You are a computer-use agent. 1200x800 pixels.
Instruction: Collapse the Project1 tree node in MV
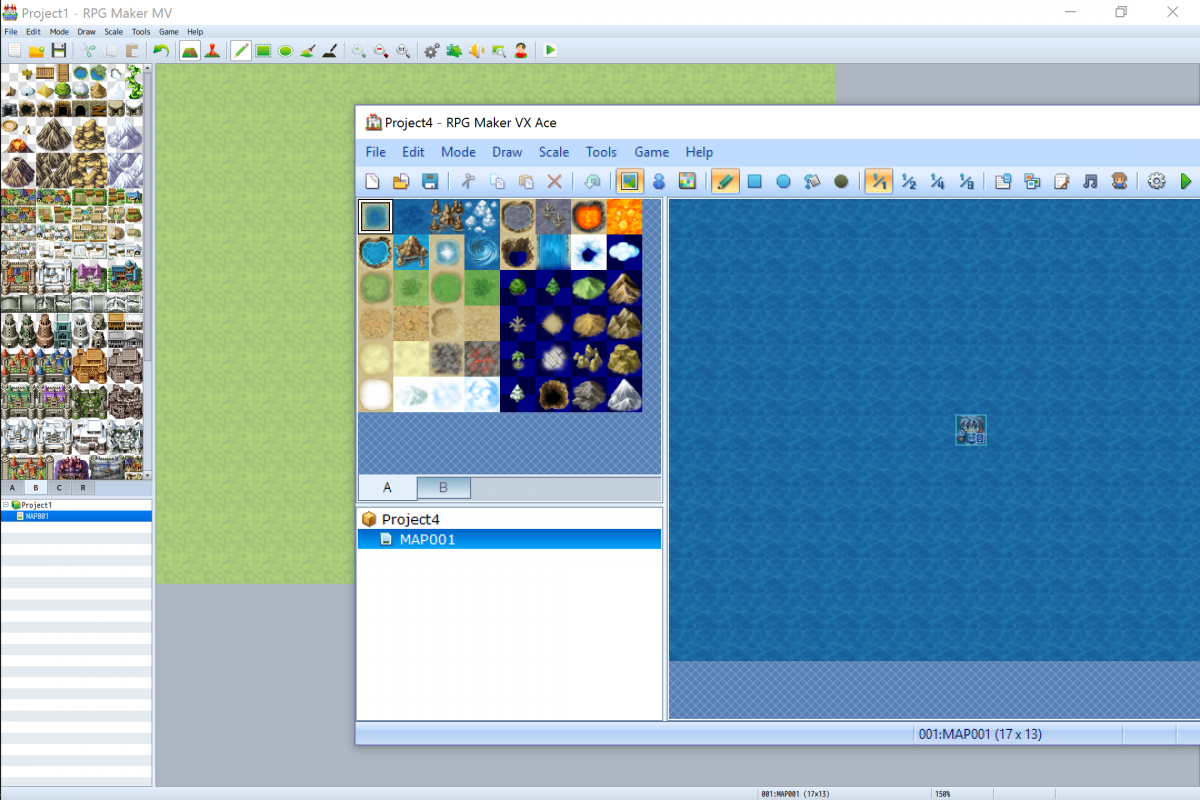pos(6,505)
